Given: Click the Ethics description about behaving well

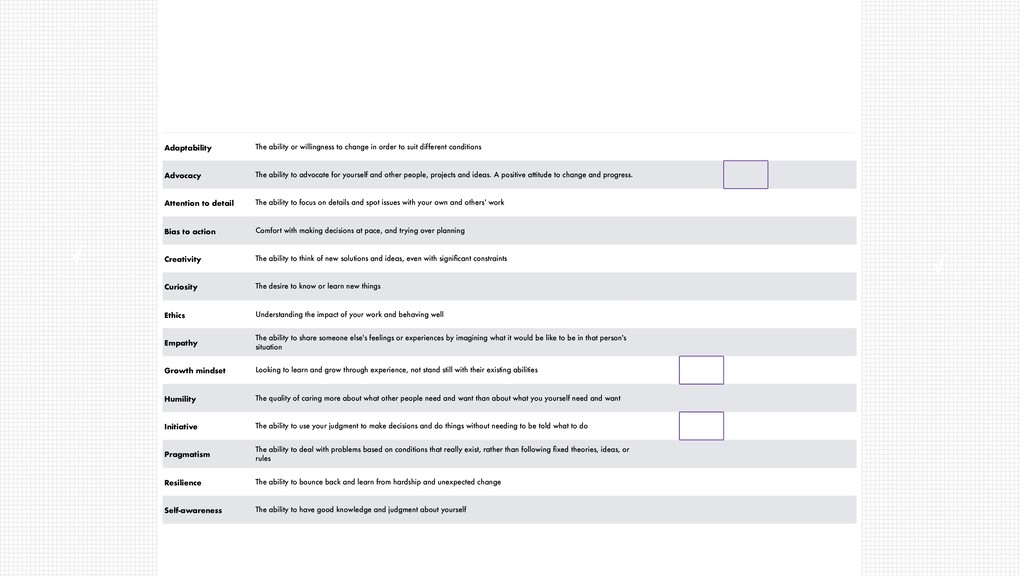Looking at the screenshot, I should tap(349, 314).
